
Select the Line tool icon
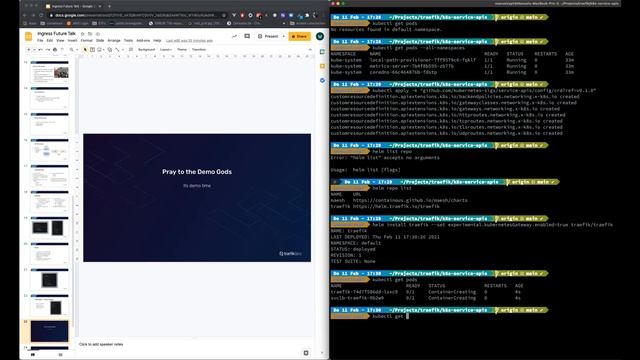point(117,49)
